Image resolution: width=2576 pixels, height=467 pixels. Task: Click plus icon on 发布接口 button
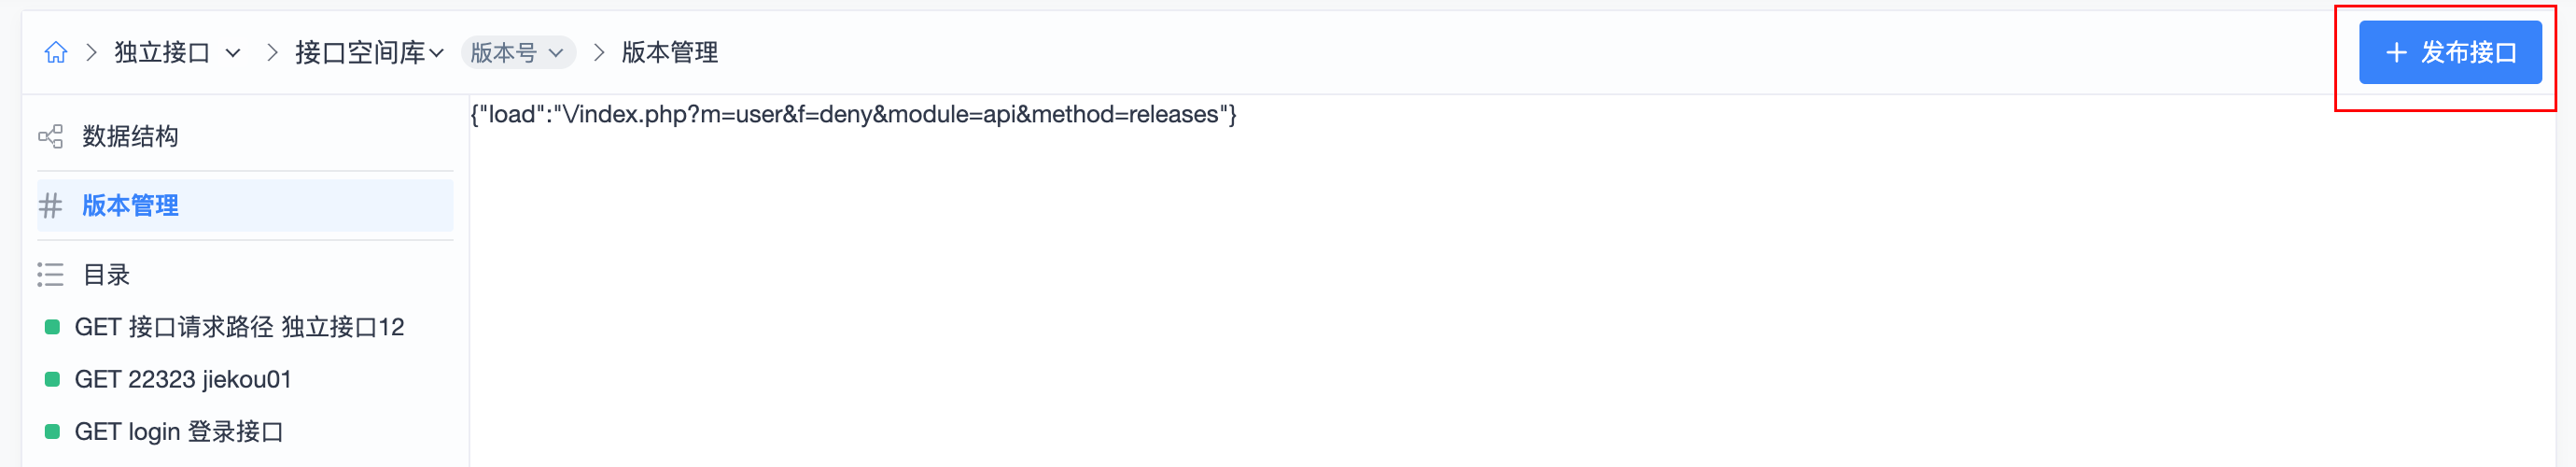2396,52
